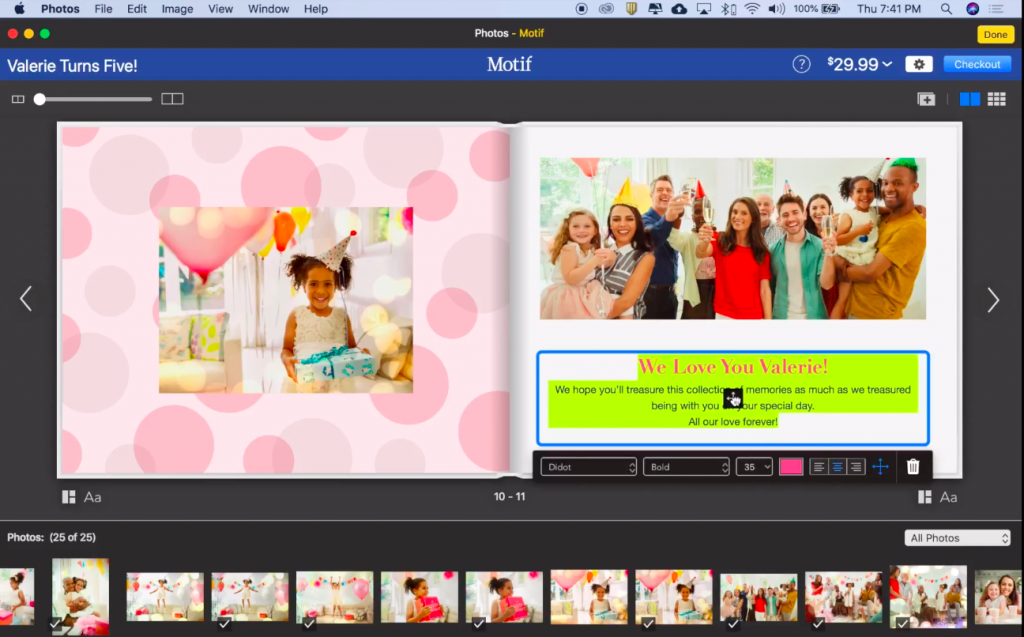Open the Edit menu
Image resolution: width=1024 pixels, height=637 pixels.
(136, 9)
